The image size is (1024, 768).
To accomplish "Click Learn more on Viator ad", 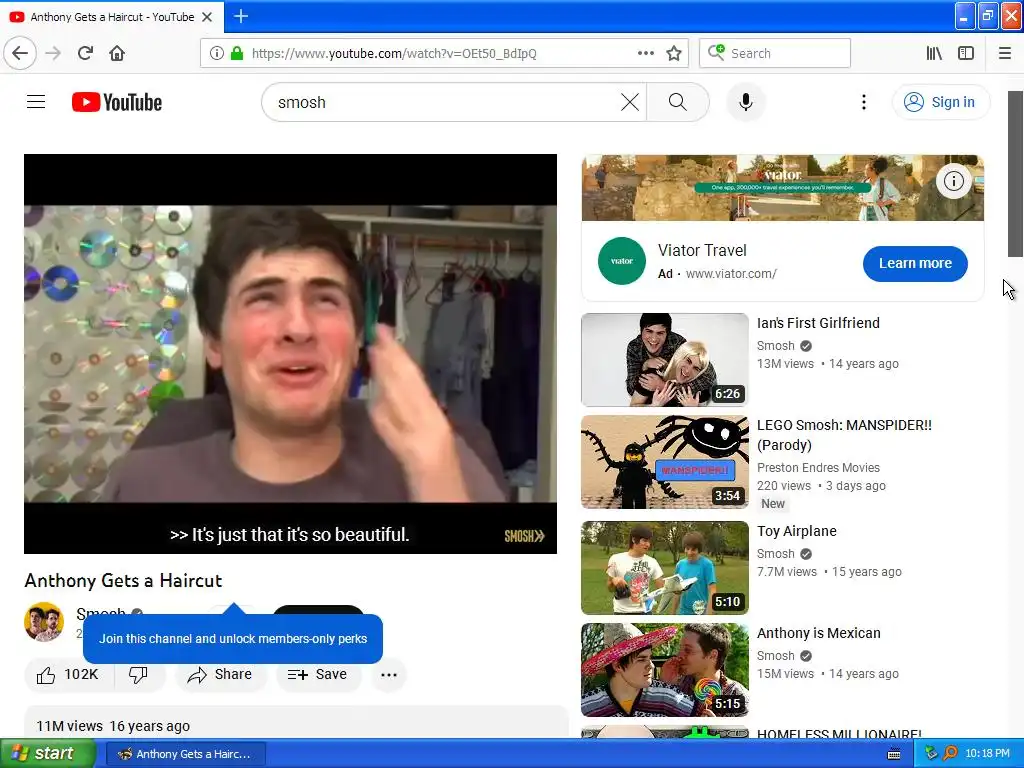I will click(915, 263).
